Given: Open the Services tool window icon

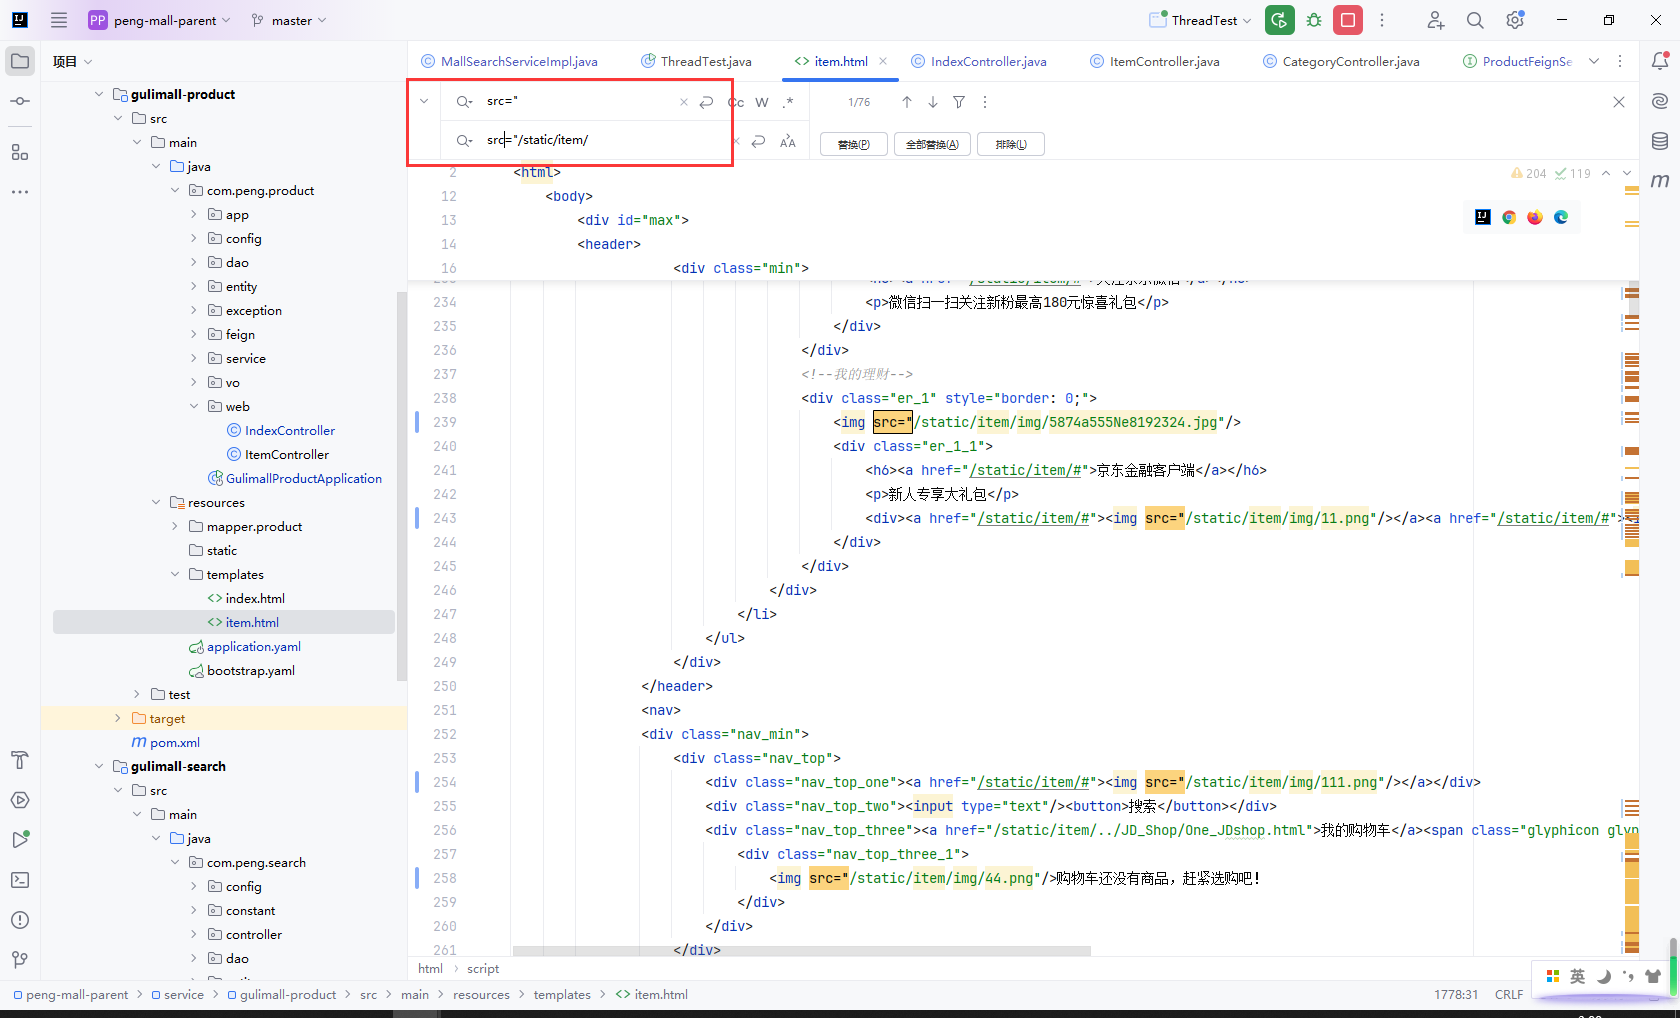Looking at the screenshot, I should [x=20, y=800].
